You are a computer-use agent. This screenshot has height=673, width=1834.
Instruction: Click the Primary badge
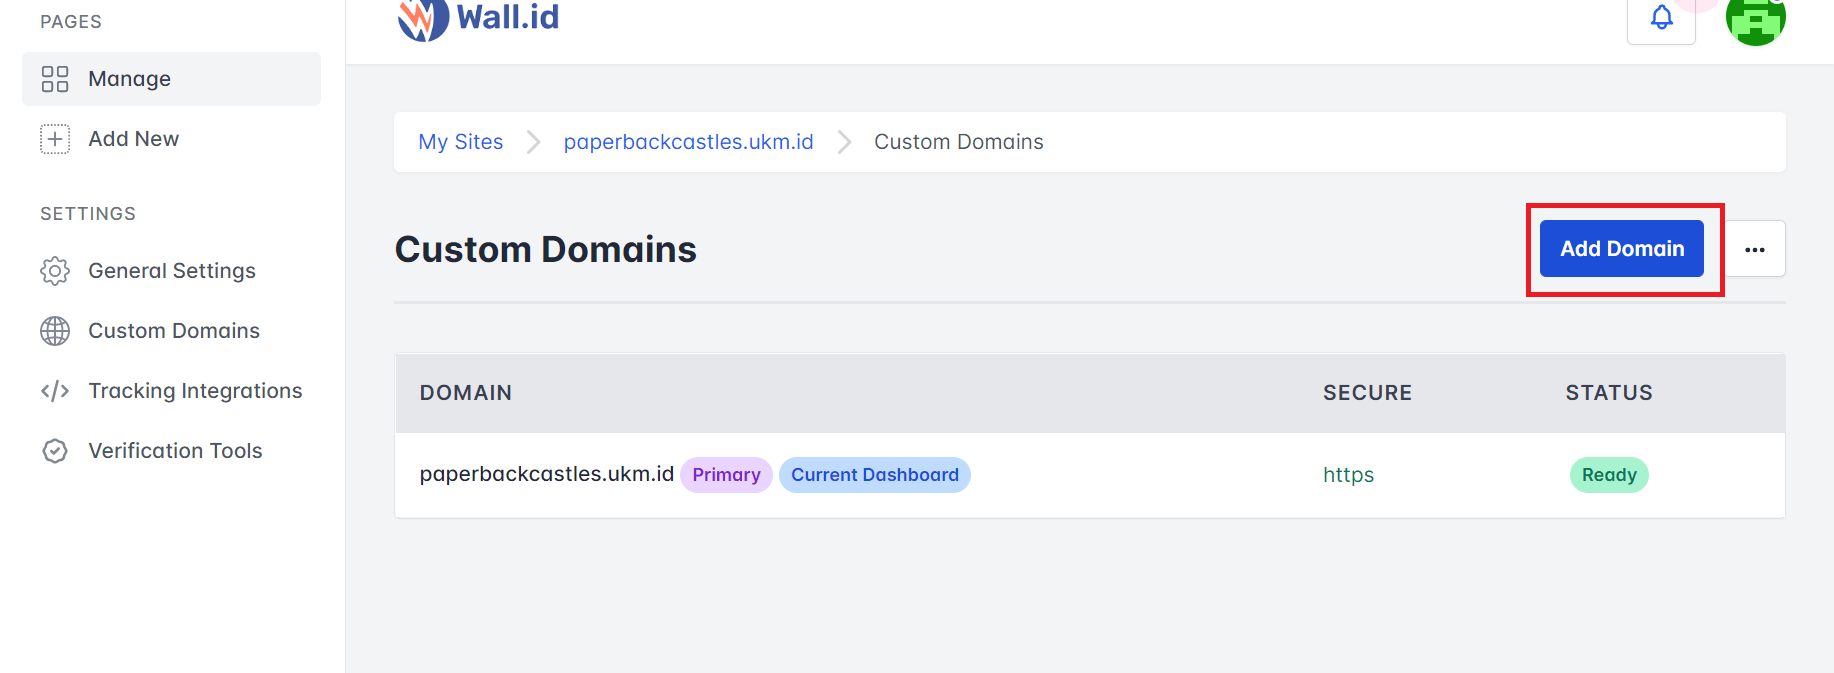point(727,475)
